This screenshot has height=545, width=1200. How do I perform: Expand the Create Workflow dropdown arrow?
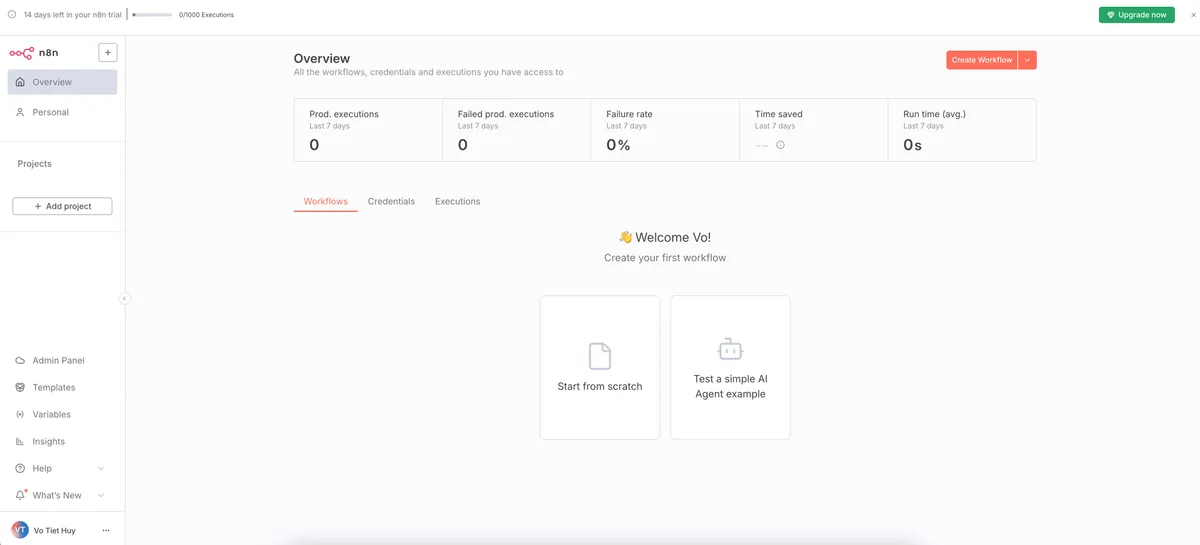tap(1028, 60)
